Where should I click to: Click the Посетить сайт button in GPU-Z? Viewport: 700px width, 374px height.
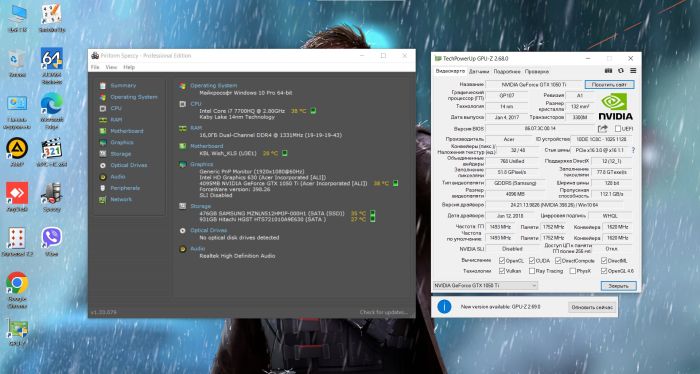coord(609,84)
